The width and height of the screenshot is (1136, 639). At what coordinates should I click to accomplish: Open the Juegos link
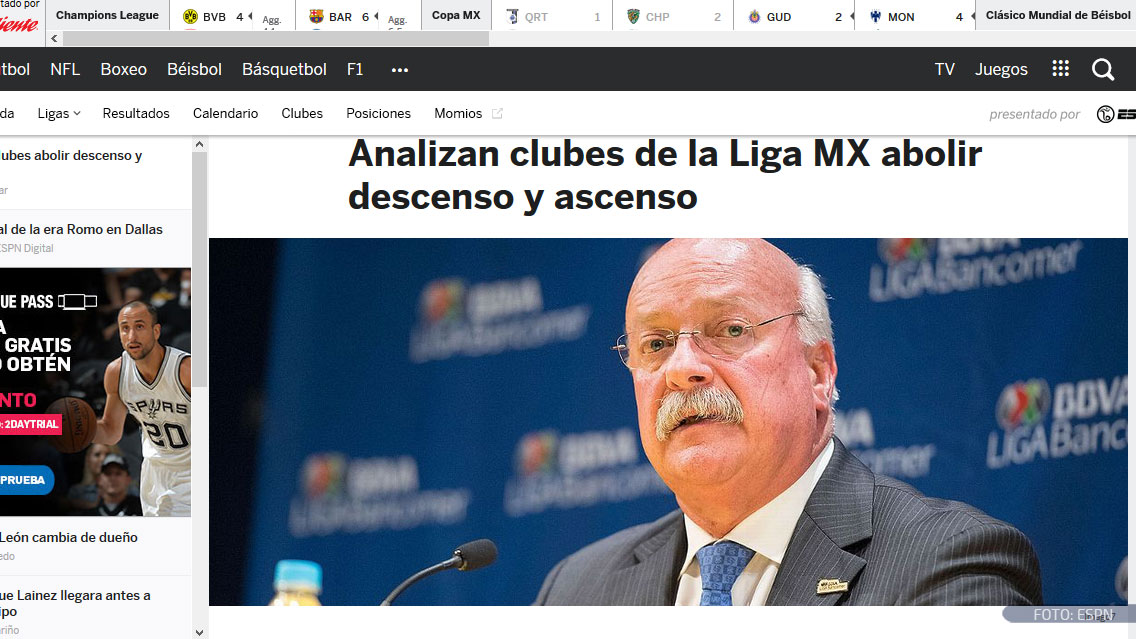tap(1001, 70)
